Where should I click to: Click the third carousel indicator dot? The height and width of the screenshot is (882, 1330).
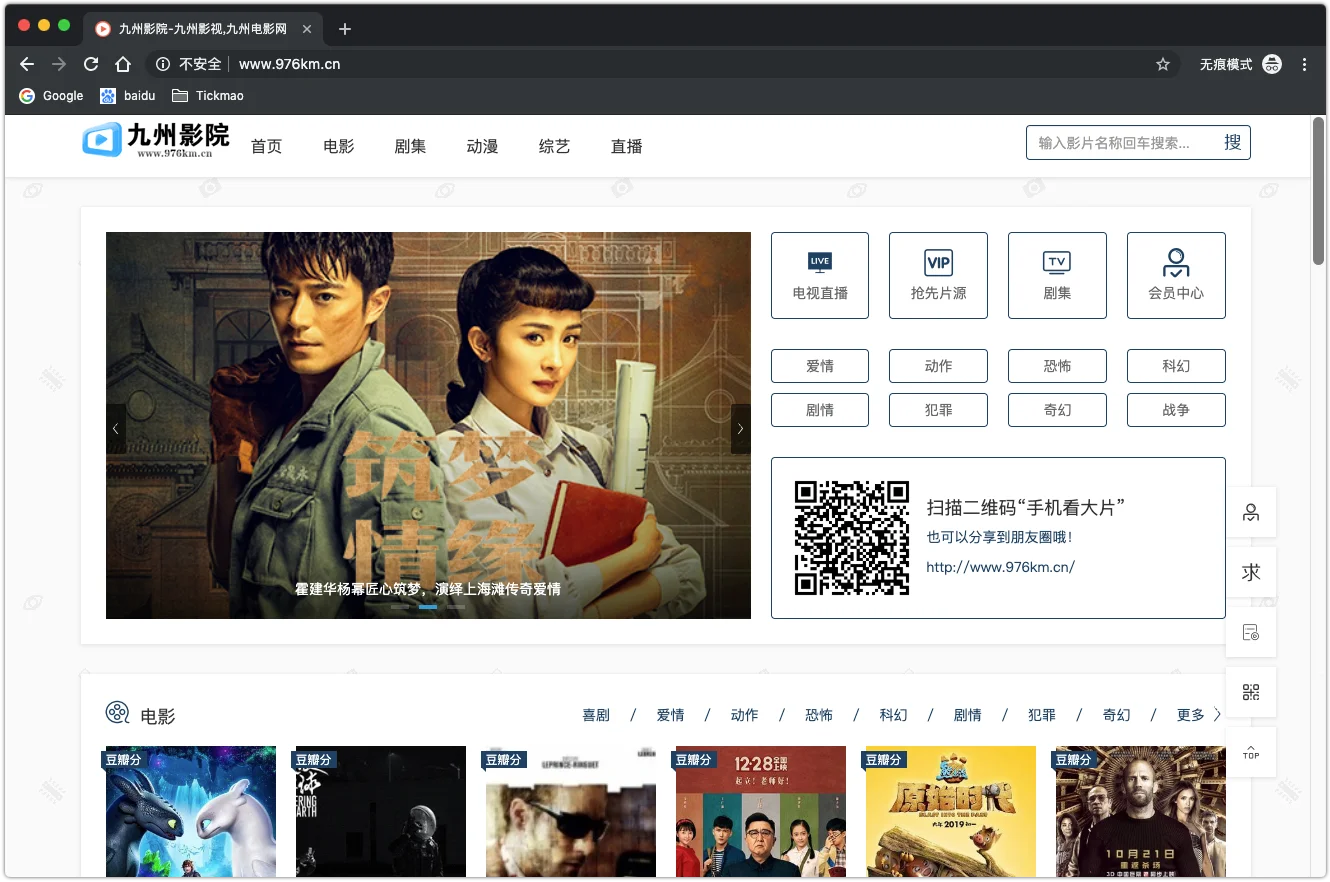[456, 607]
